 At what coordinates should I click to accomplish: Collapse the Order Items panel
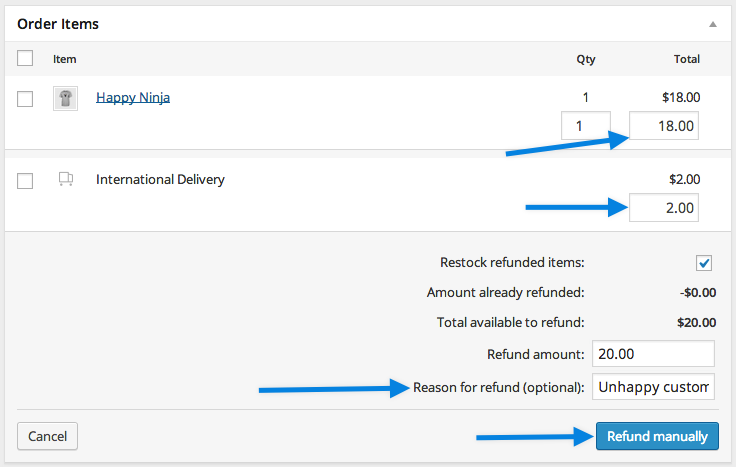[712, 23]
